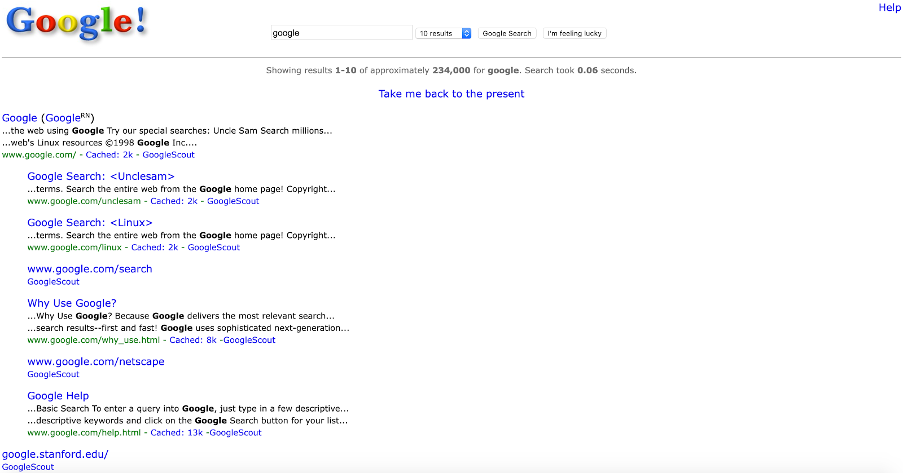The height and width of the screenshot is (474, 904).
Task: Open google.stanford.edu/ result link
Action: pos(55,454)
